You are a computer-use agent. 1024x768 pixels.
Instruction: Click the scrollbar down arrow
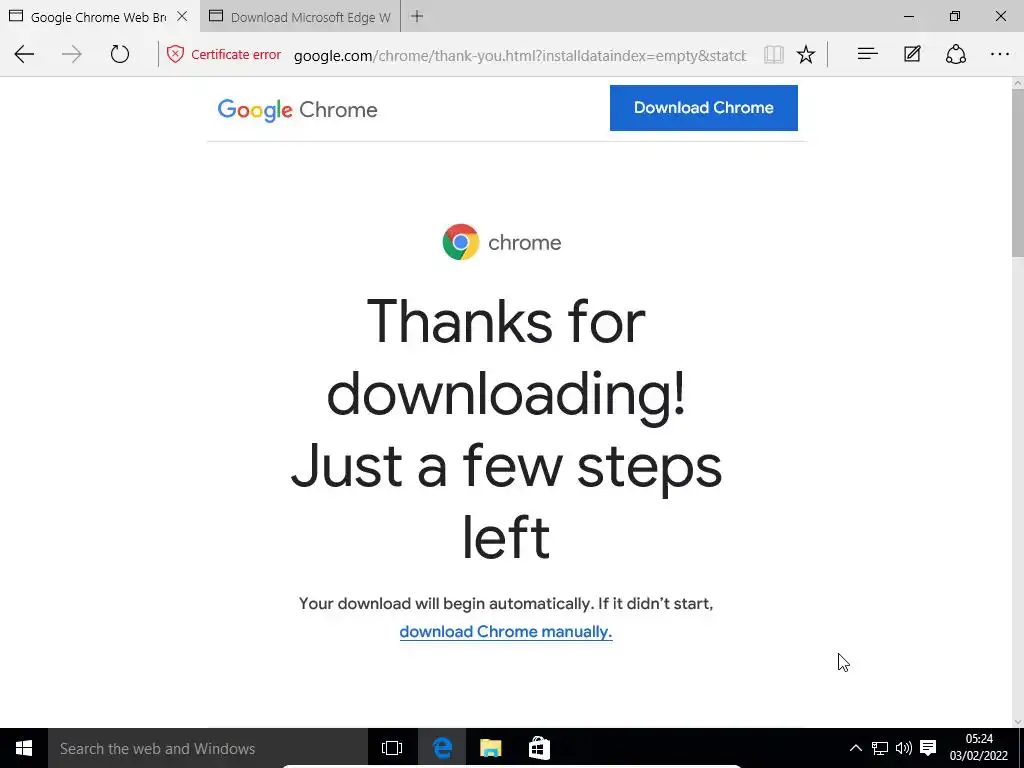[1017, 722]
